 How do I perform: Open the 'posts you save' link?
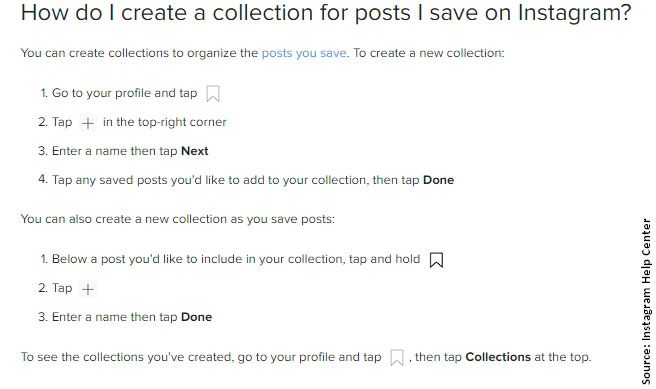coord(304,53)
